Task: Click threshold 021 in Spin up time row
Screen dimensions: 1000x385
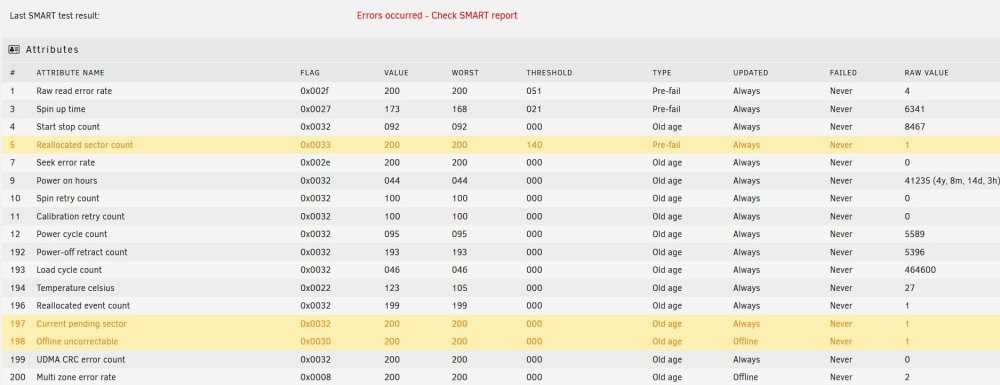Action: pos(534,109)
